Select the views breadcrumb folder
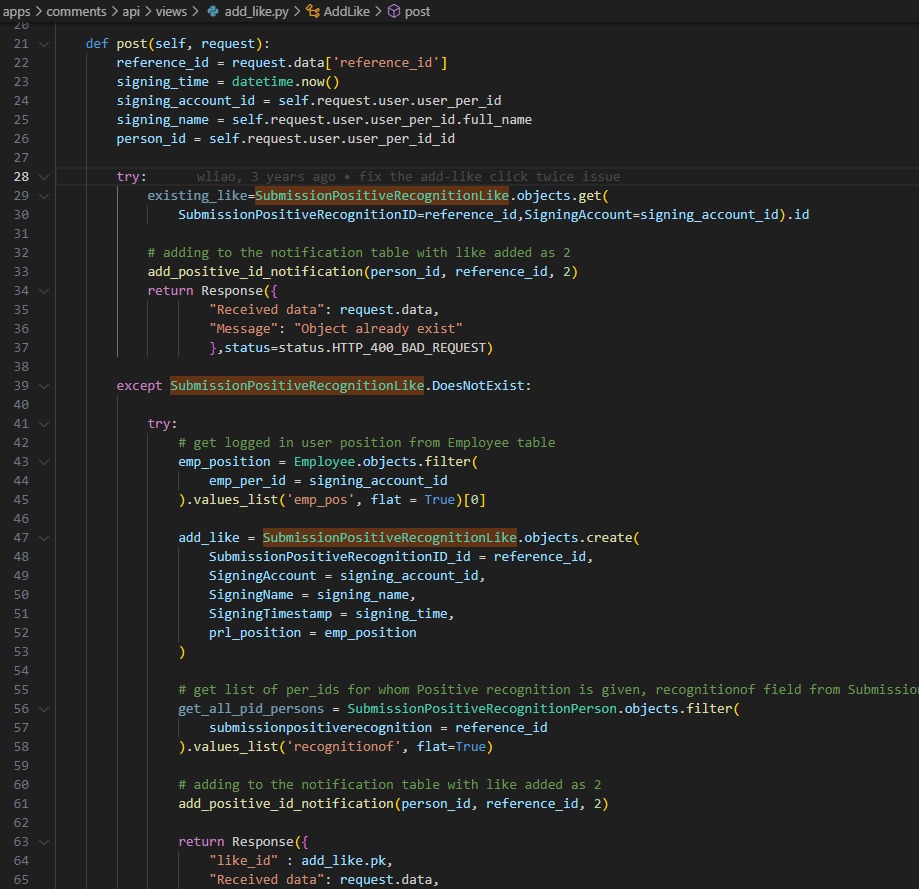 [x=171, y=11]
